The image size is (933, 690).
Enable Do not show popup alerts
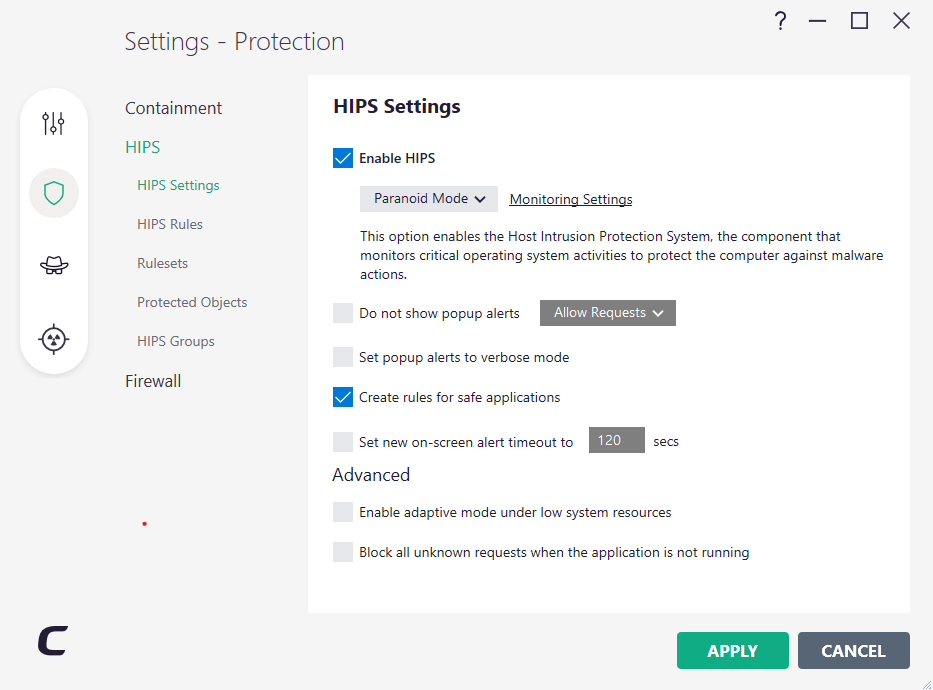point(343,313)
